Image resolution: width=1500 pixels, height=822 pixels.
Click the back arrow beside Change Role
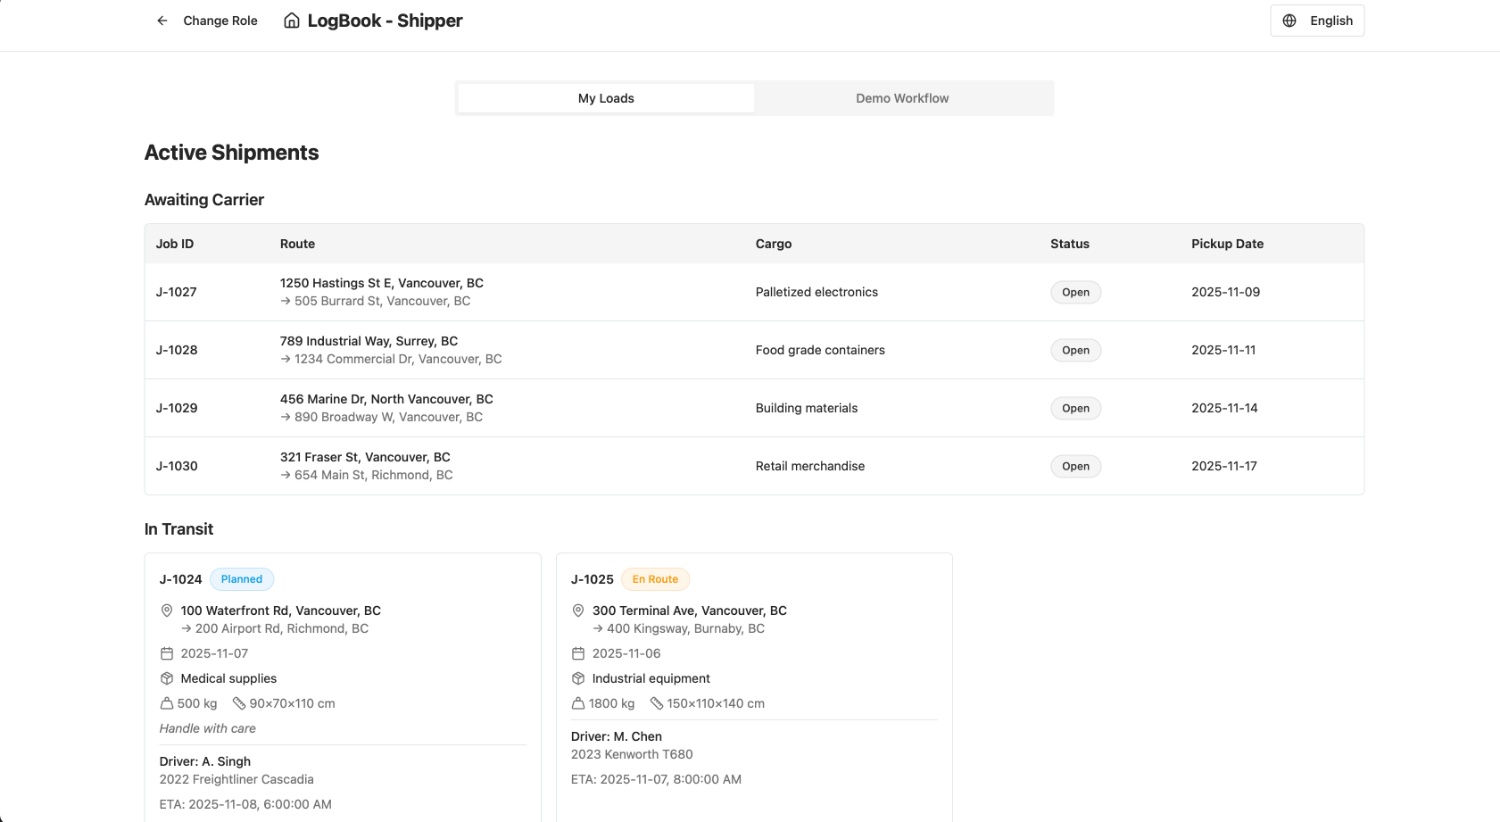(162, 21)
